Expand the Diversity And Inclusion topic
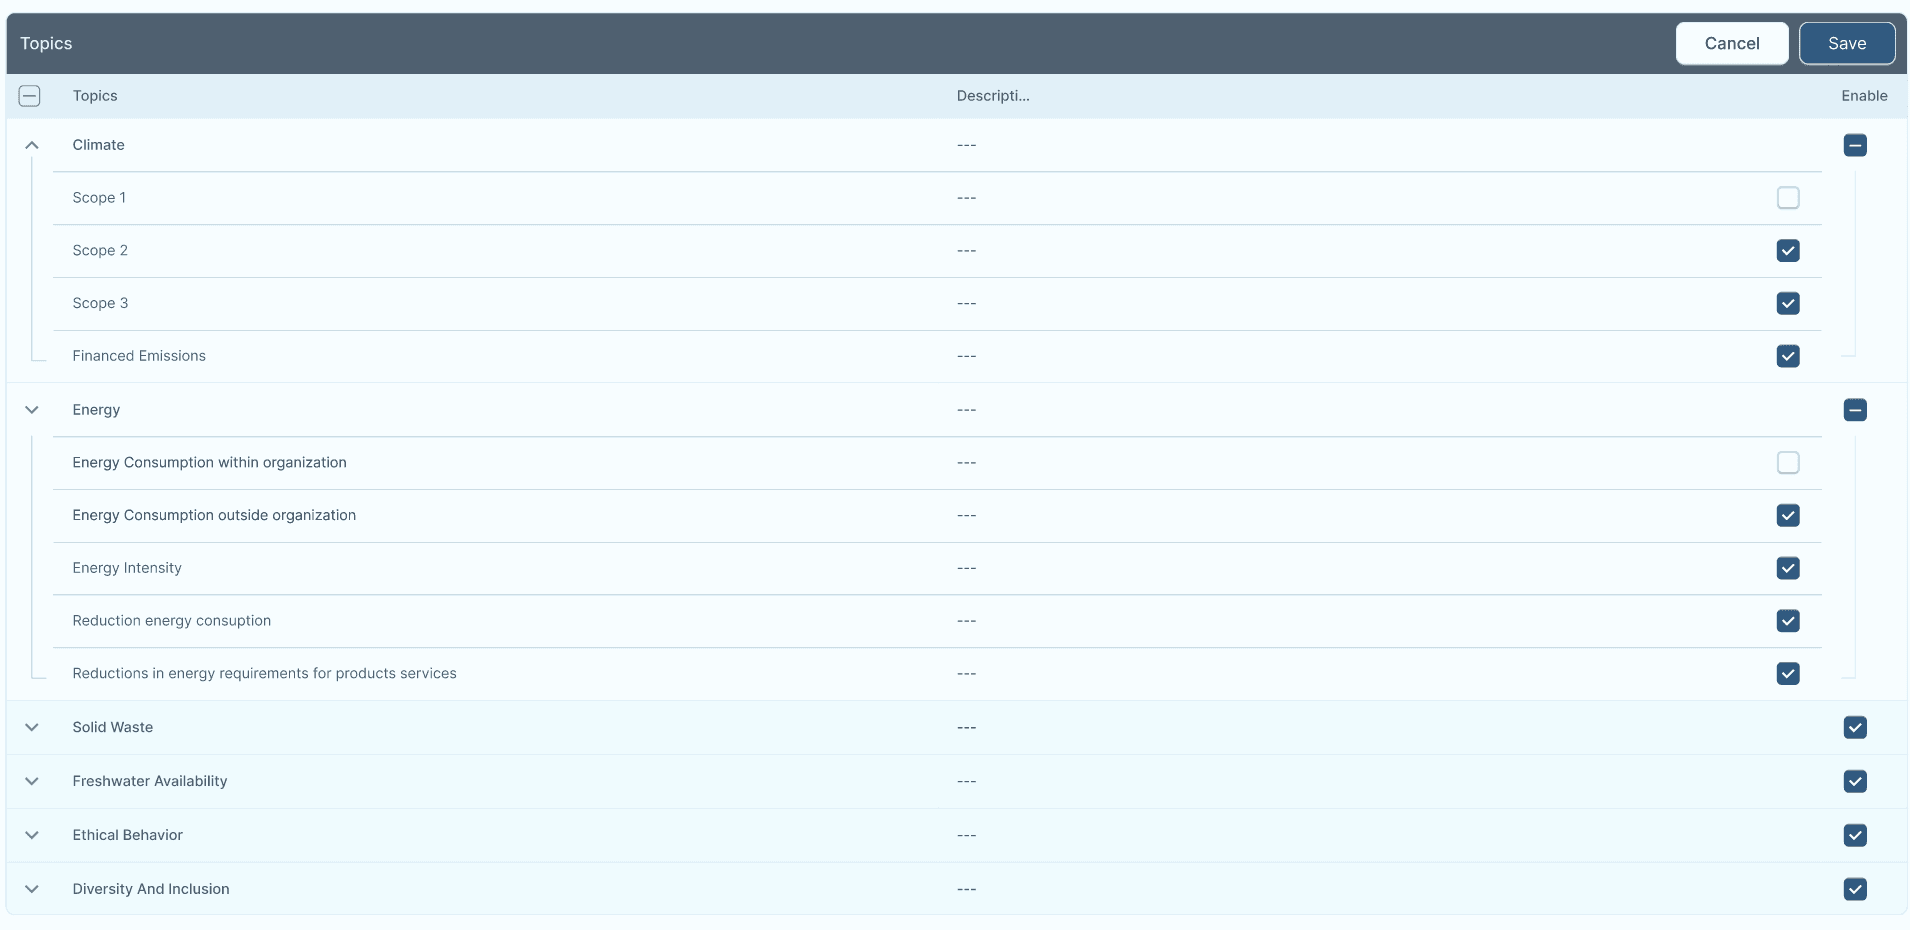Screen dimensions: 1910x930 click(x=32, y=889)
